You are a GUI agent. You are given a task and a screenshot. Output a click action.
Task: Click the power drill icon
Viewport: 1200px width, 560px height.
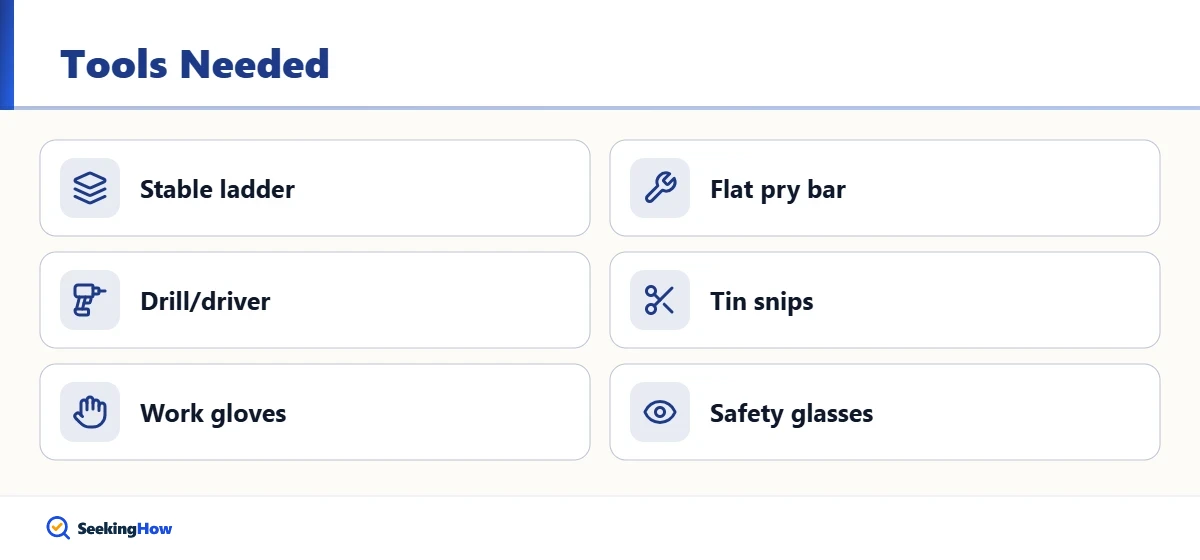[90, 300]
